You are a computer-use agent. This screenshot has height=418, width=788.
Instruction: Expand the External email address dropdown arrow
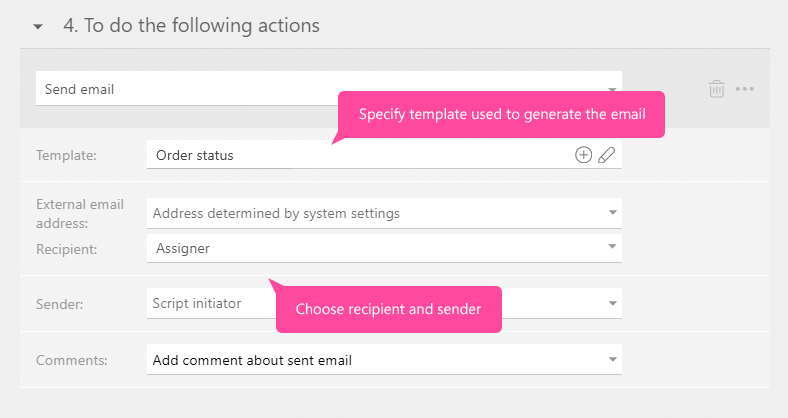pos(612,213)
